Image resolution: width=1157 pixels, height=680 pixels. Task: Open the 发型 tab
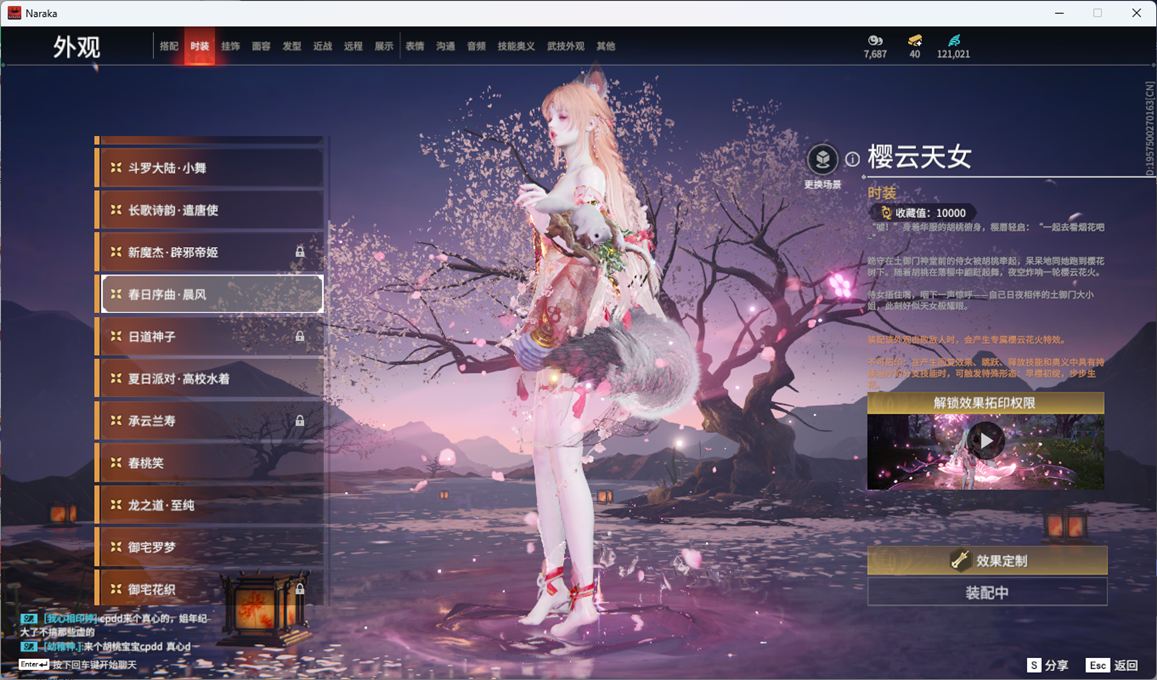[x=292, y=46]
